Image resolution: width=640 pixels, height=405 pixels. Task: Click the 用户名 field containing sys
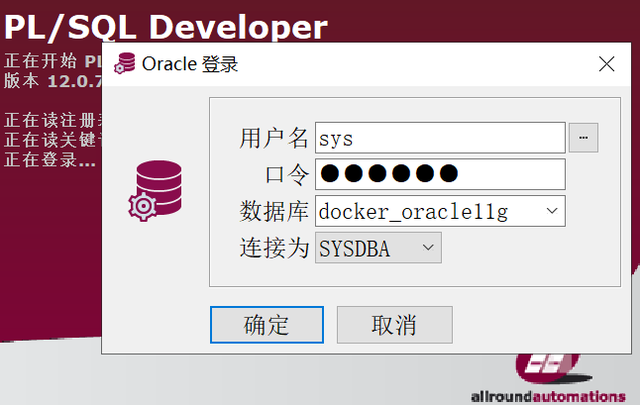tap(440, 138)
